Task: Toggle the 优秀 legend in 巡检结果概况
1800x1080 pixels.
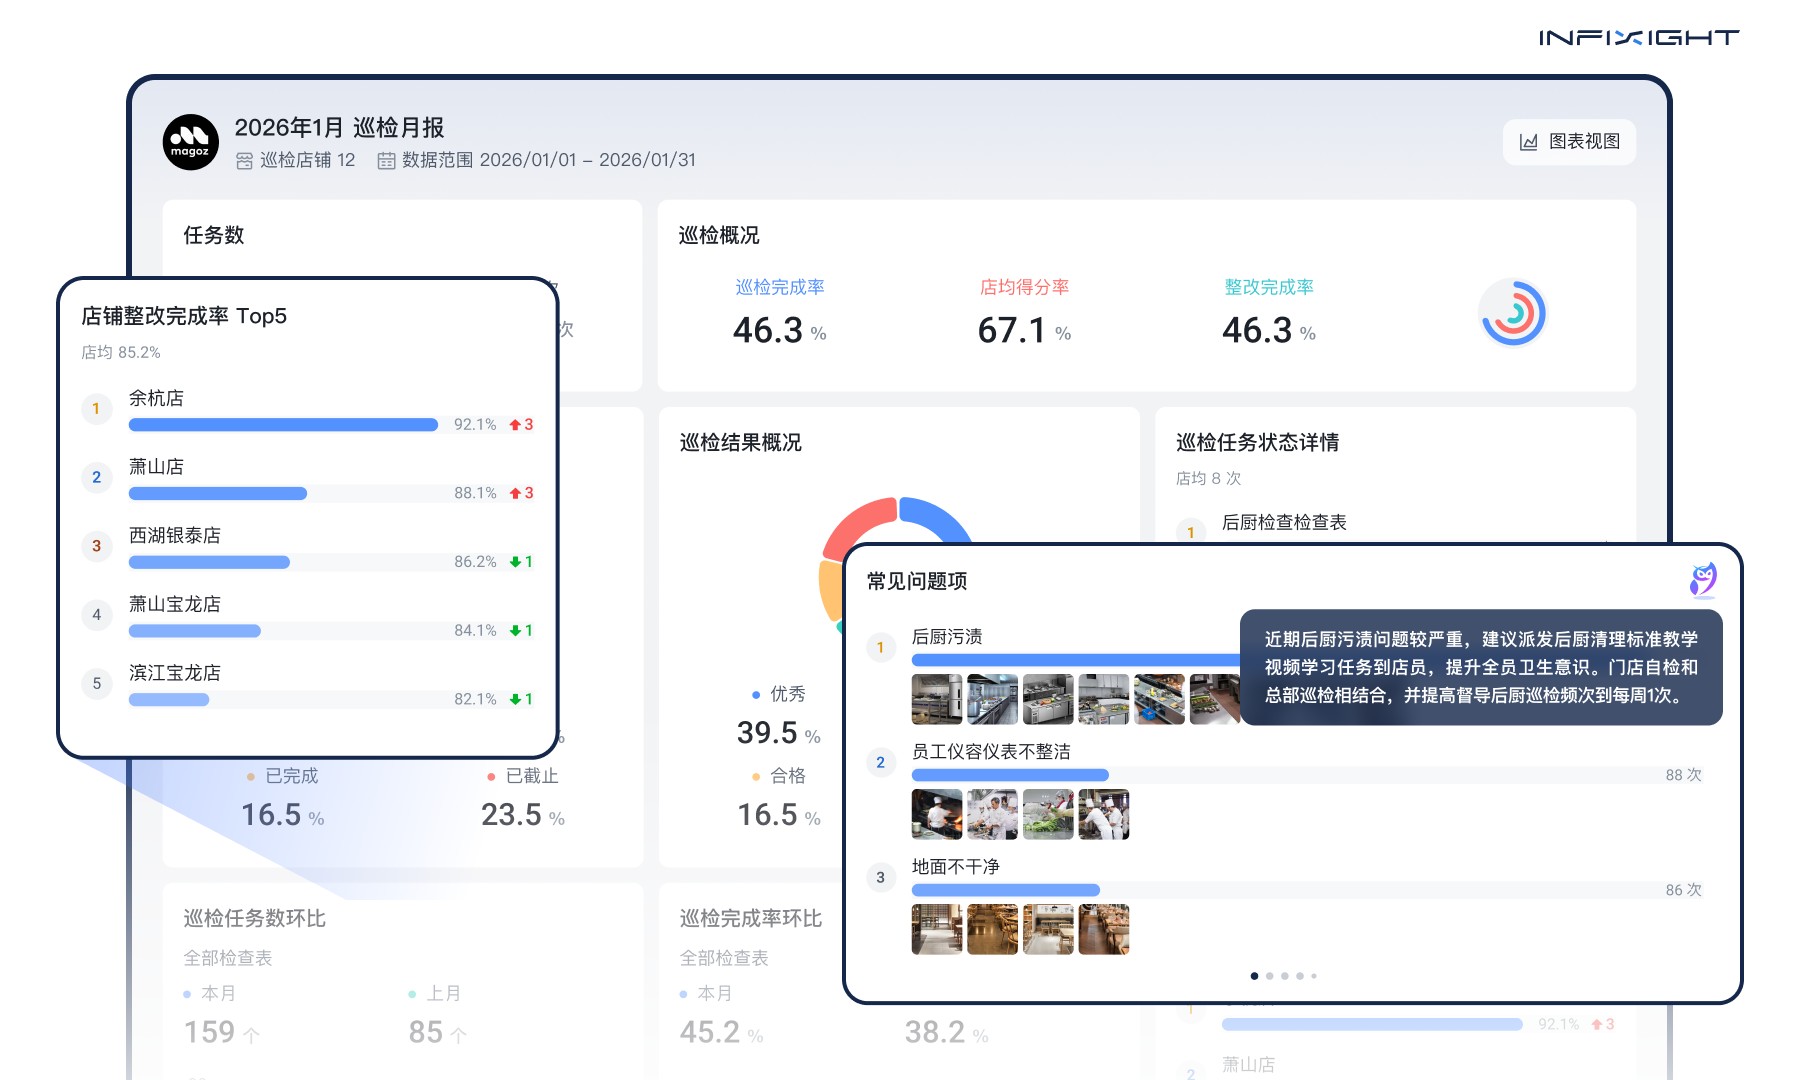Action: pyautogui.click(x=776, y=693)
